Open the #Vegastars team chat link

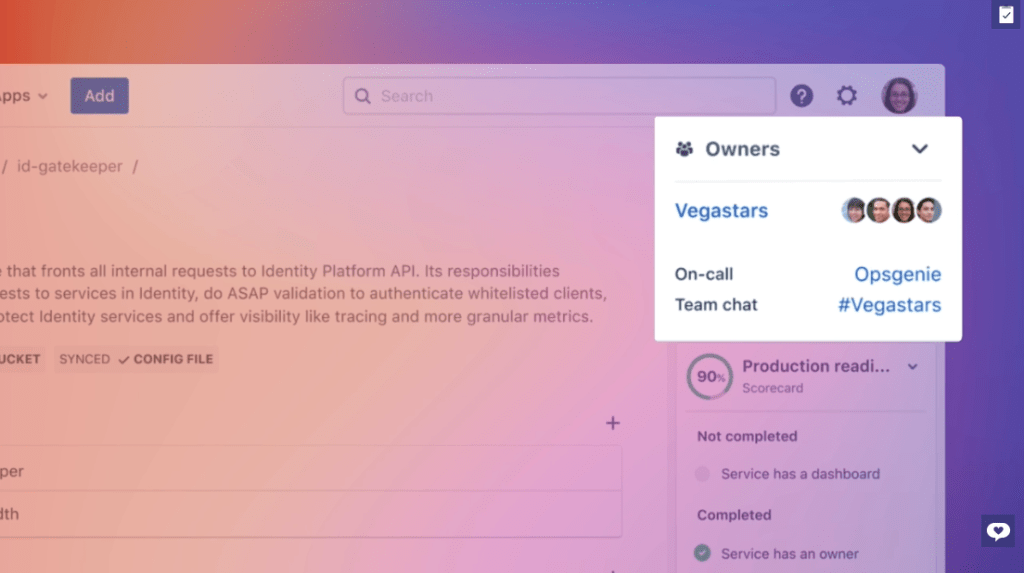pyautogui.click(x=889, y=305)
